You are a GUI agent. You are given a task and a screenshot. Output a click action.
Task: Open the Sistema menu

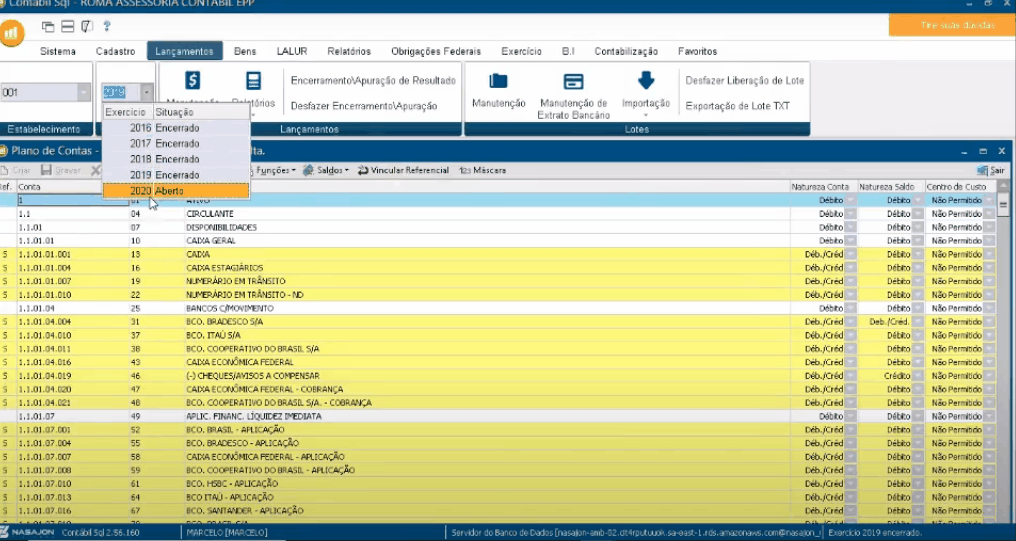point(58,51)
